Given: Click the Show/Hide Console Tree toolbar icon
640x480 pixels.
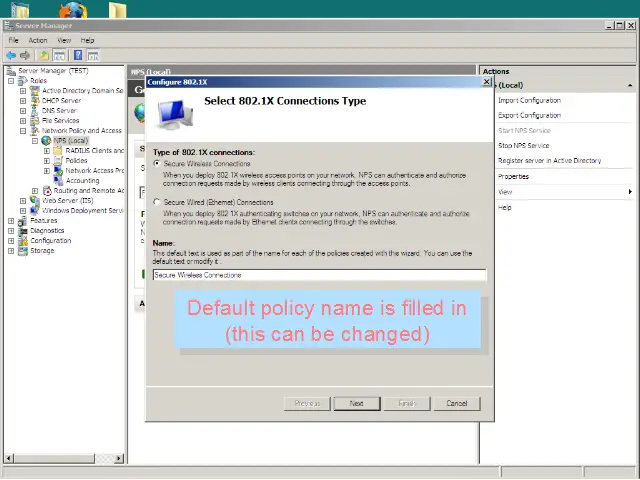Looking at the screenshot, I should 59,55.
